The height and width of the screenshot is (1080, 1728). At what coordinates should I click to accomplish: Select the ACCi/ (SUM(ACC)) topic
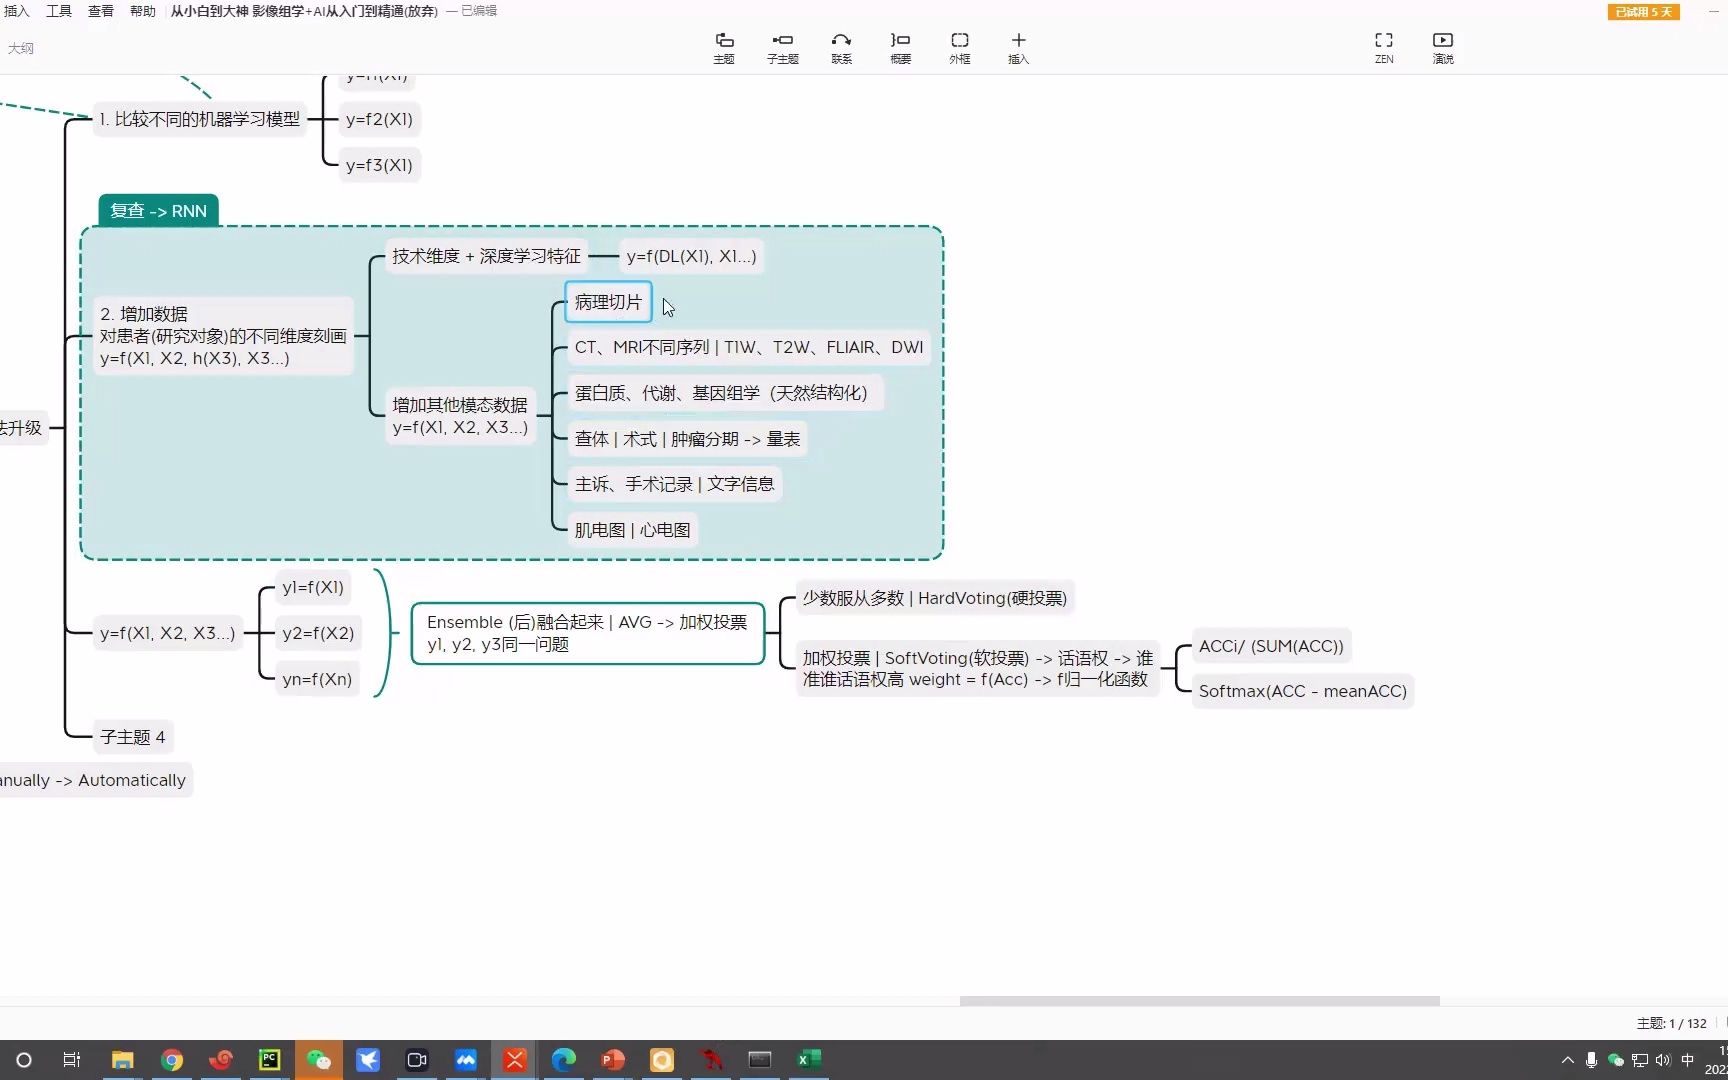tap(1272, 646)
